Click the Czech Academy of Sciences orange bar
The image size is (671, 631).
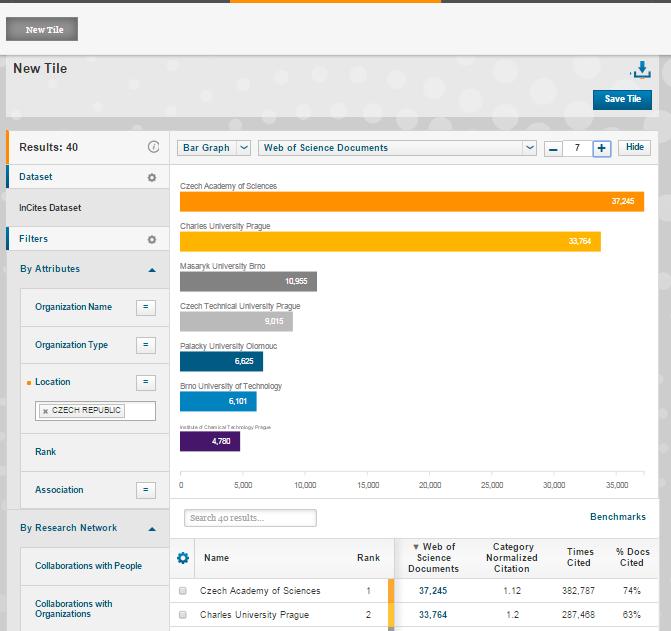tap(412, 201)
